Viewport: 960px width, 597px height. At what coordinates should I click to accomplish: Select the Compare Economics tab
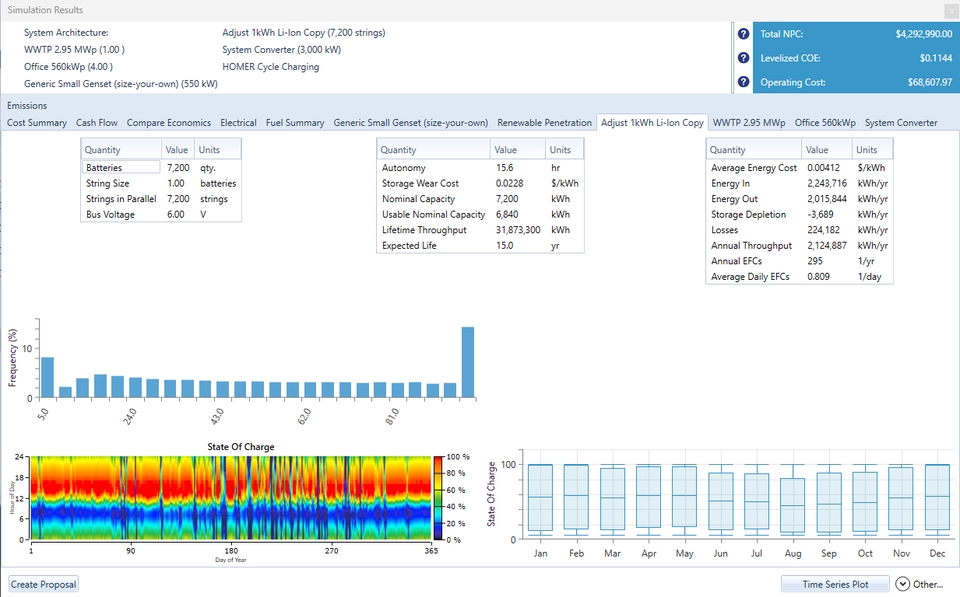coord(169,123)
